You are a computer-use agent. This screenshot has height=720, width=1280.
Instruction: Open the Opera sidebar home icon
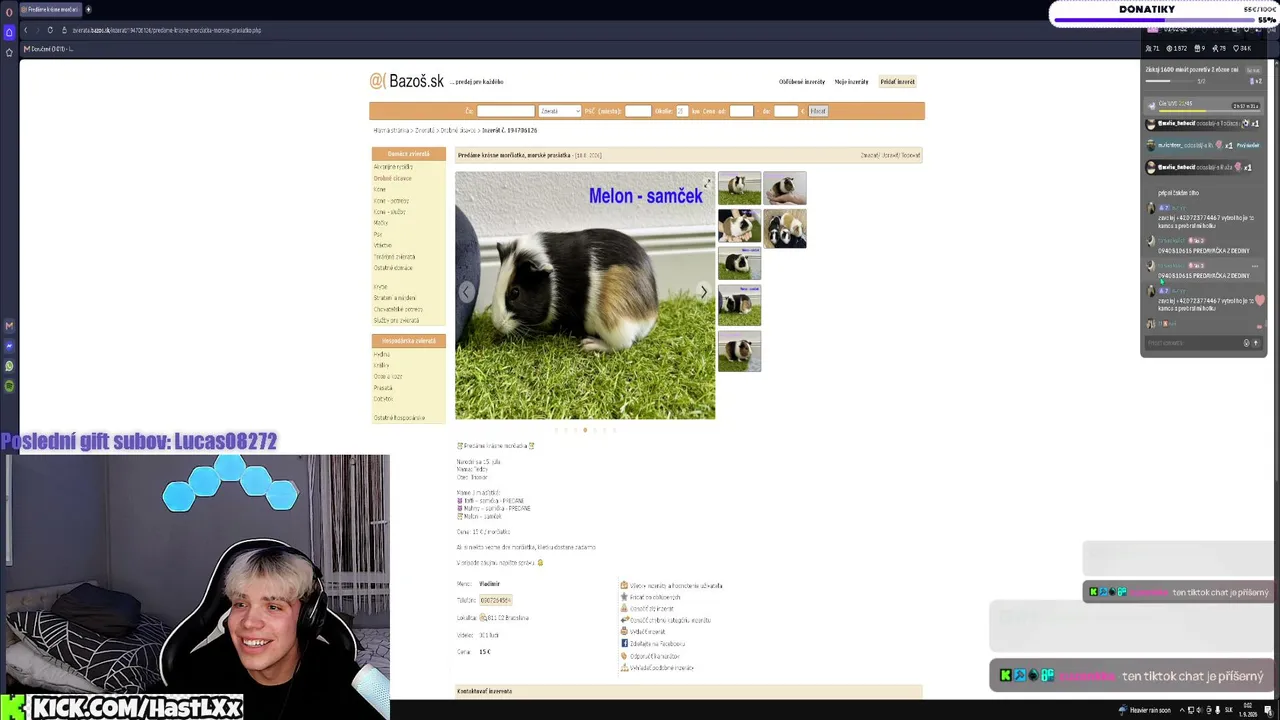[x=9, y=32]
